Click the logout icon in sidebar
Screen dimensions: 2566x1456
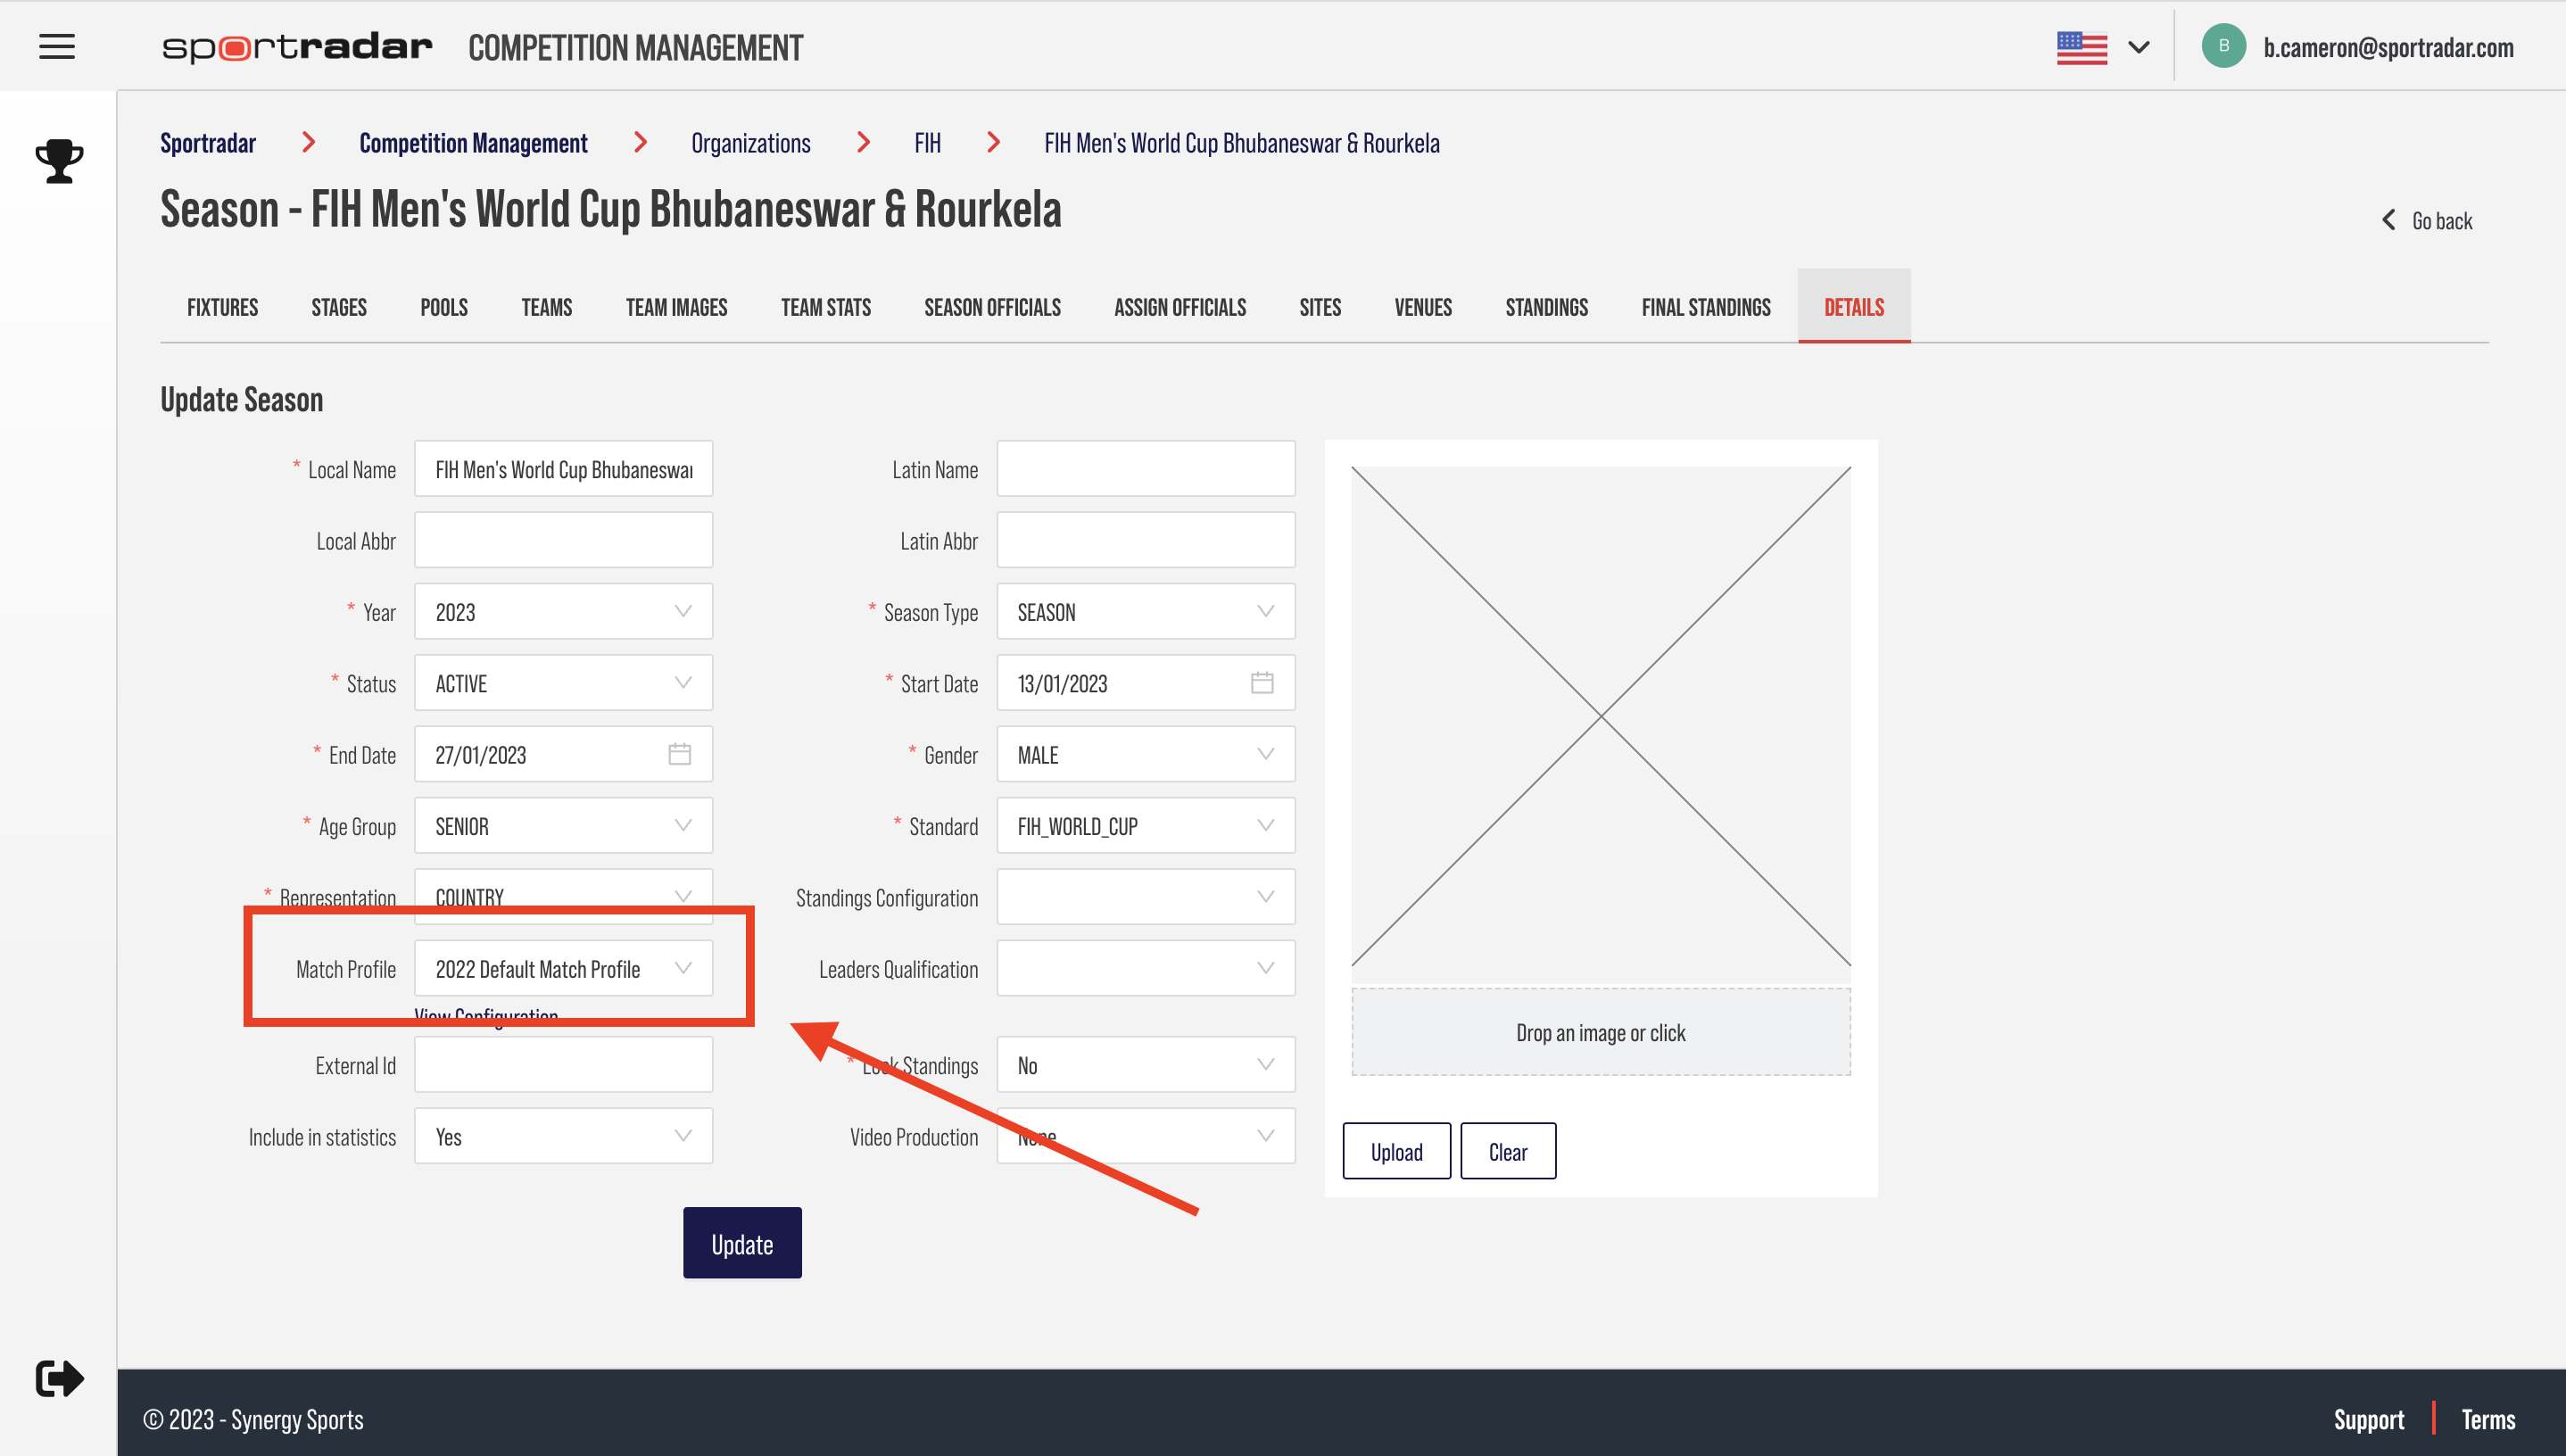[x=59, y=1379]
